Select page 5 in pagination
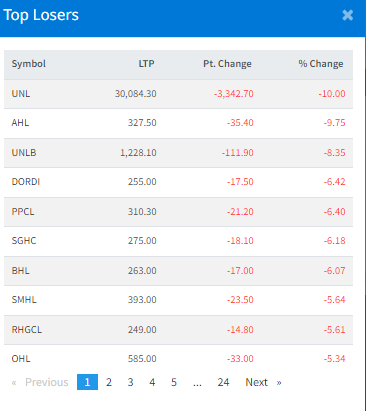The height and width of the screenshot is (411, 366). click(174, 382)
